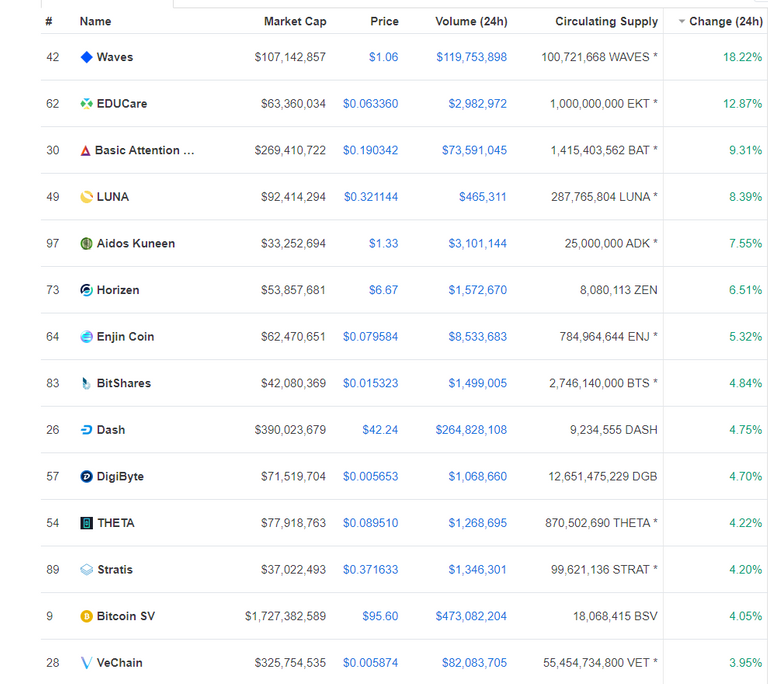
Task: Click Bitcoin SV volume $473,082,204
Action: pyautogui.click(x=471, y=616)
